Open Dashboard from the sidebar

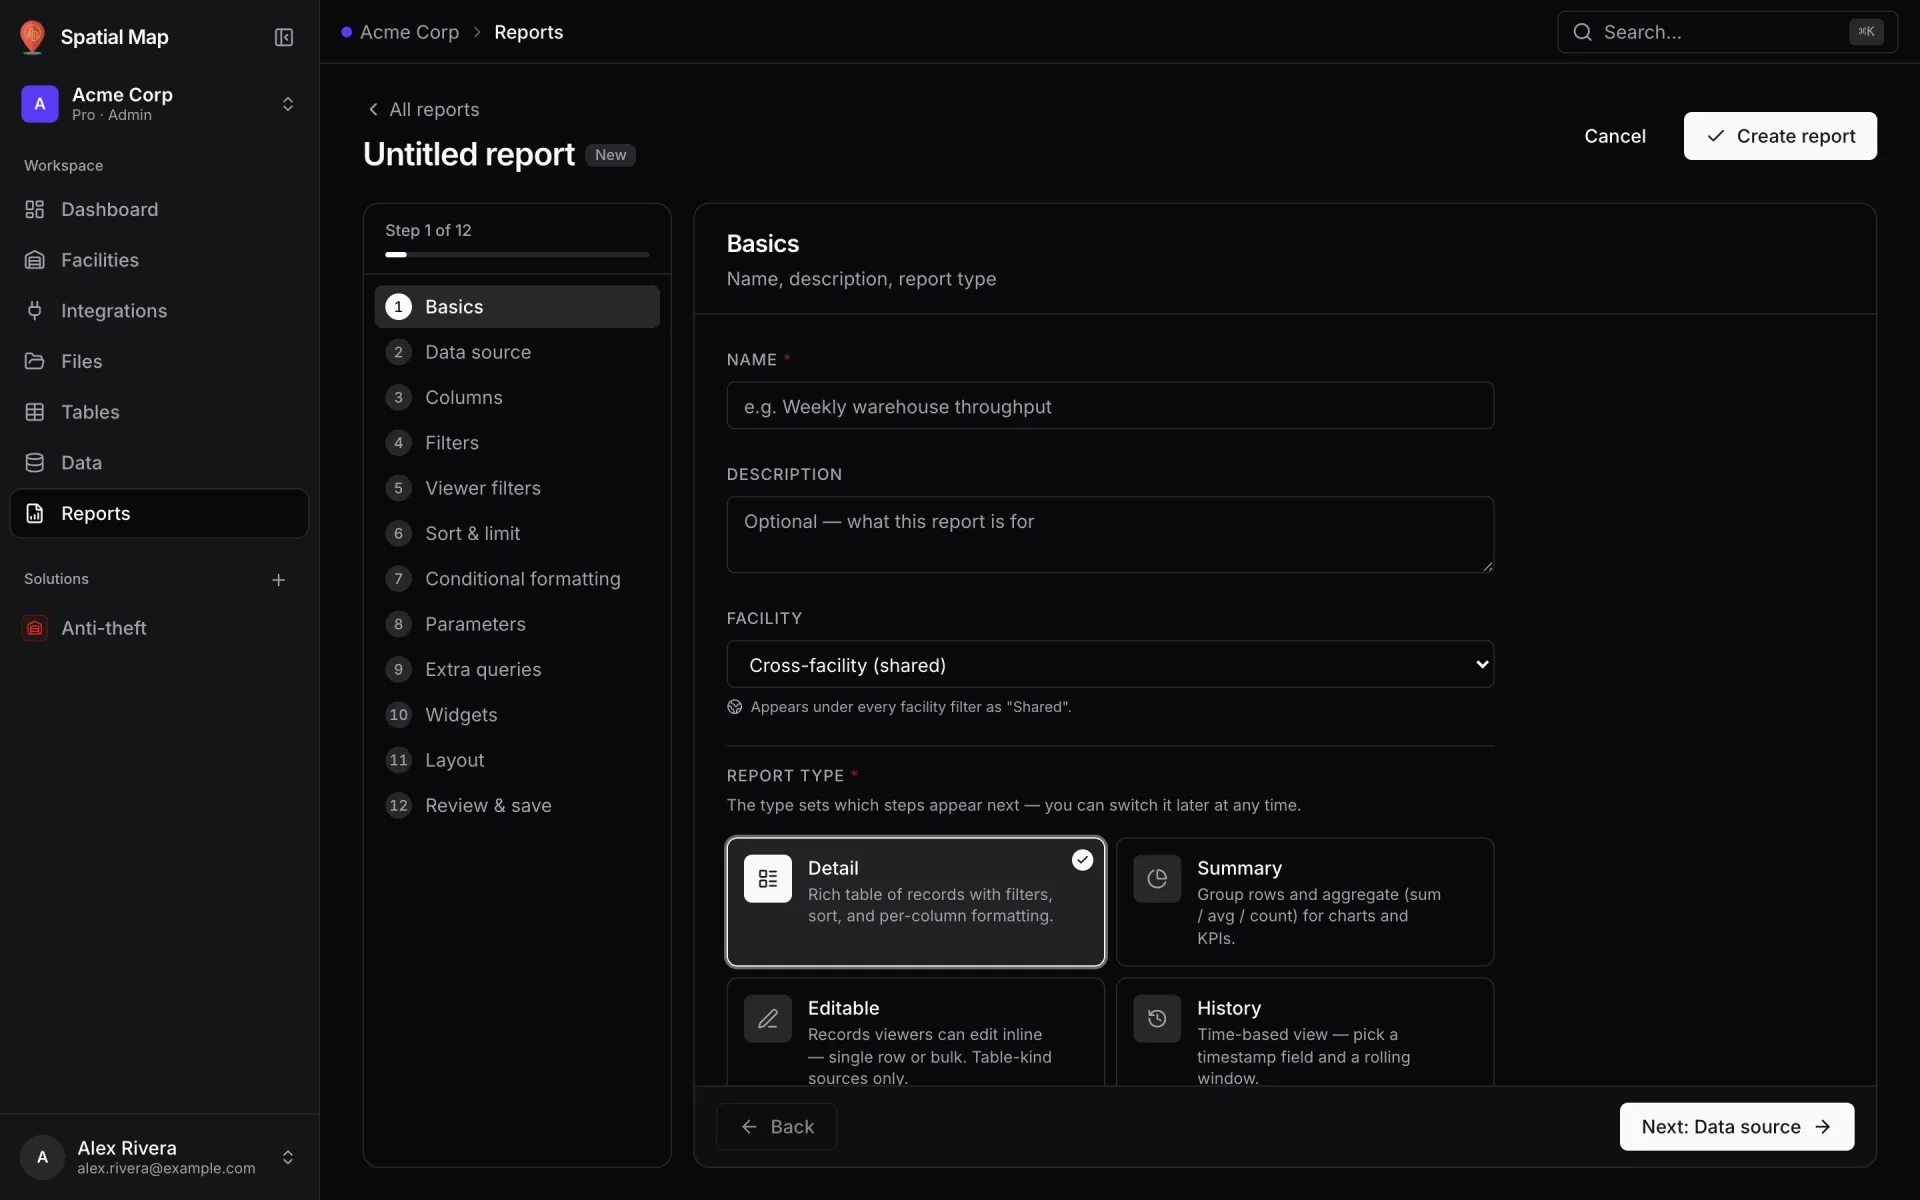pos(160,209)
